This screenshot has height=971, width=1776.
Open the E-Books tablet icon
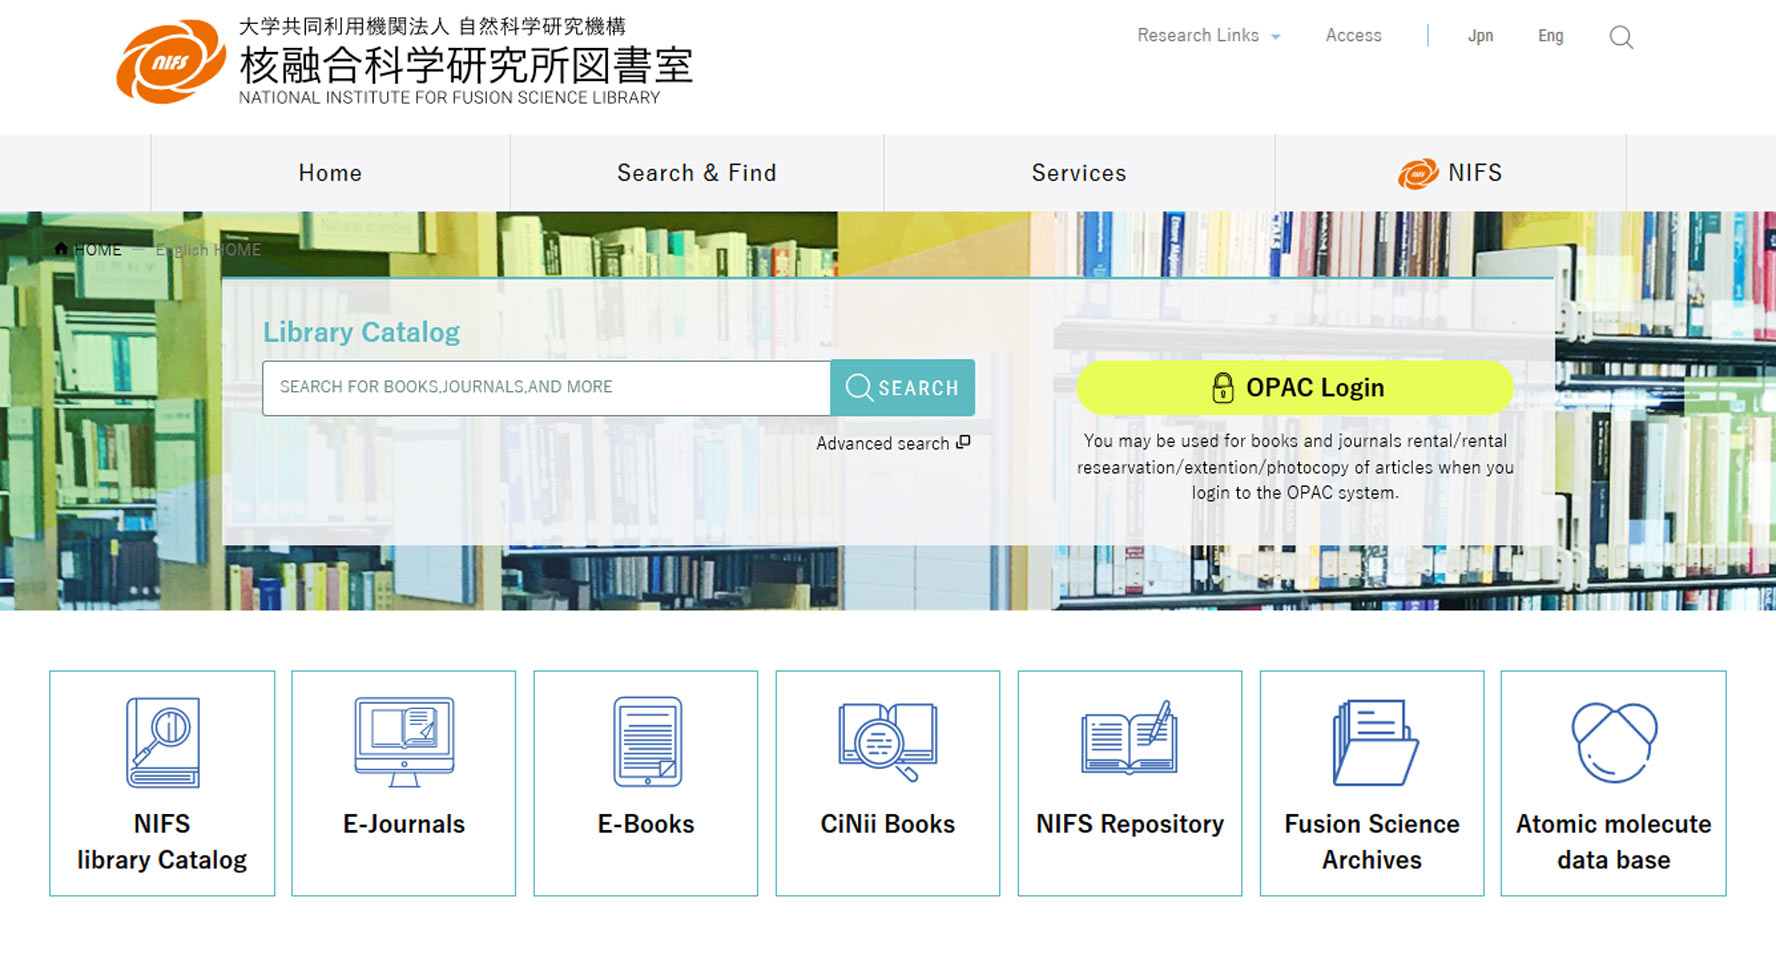647,742
